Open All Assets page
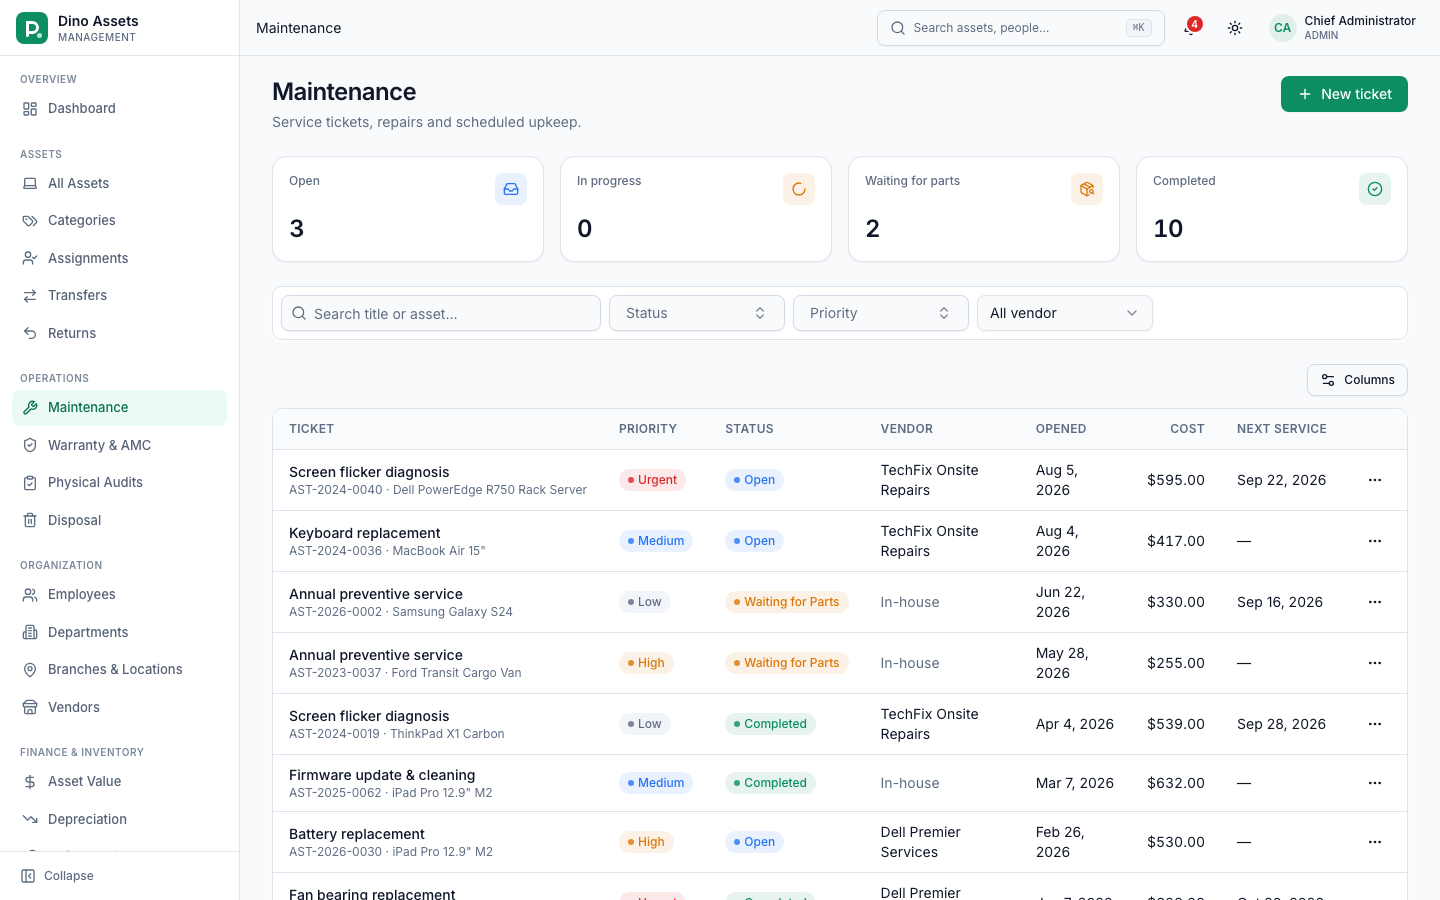Image resolution: width=1440 pixels, height=900 pixels. [119, 183]
